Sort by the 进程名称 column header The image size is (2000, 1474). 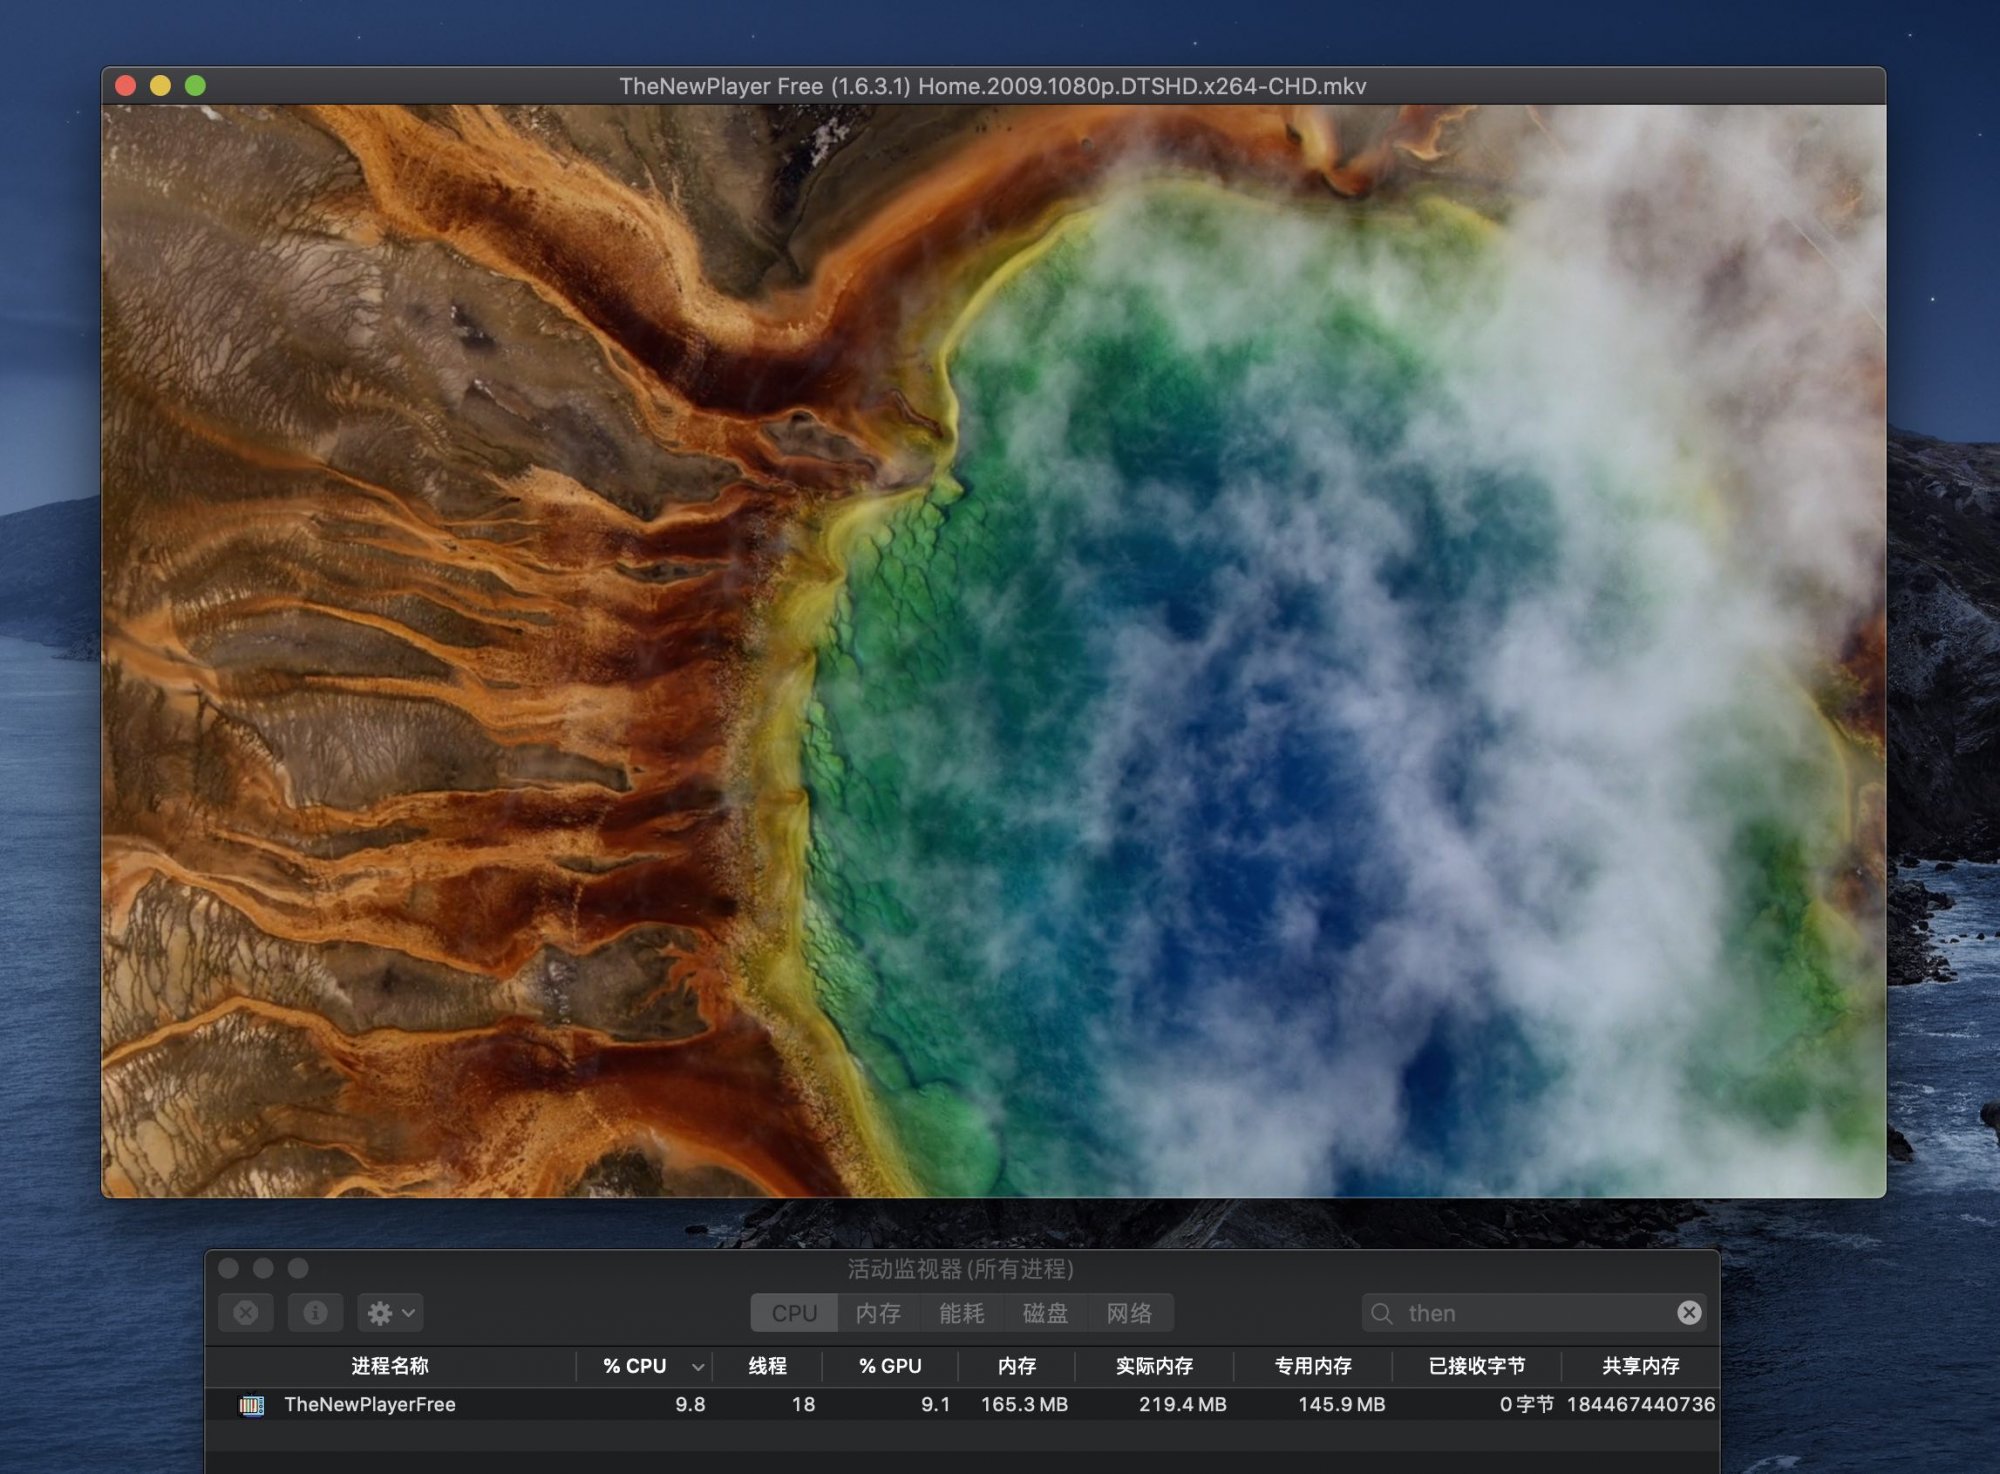390,1366
